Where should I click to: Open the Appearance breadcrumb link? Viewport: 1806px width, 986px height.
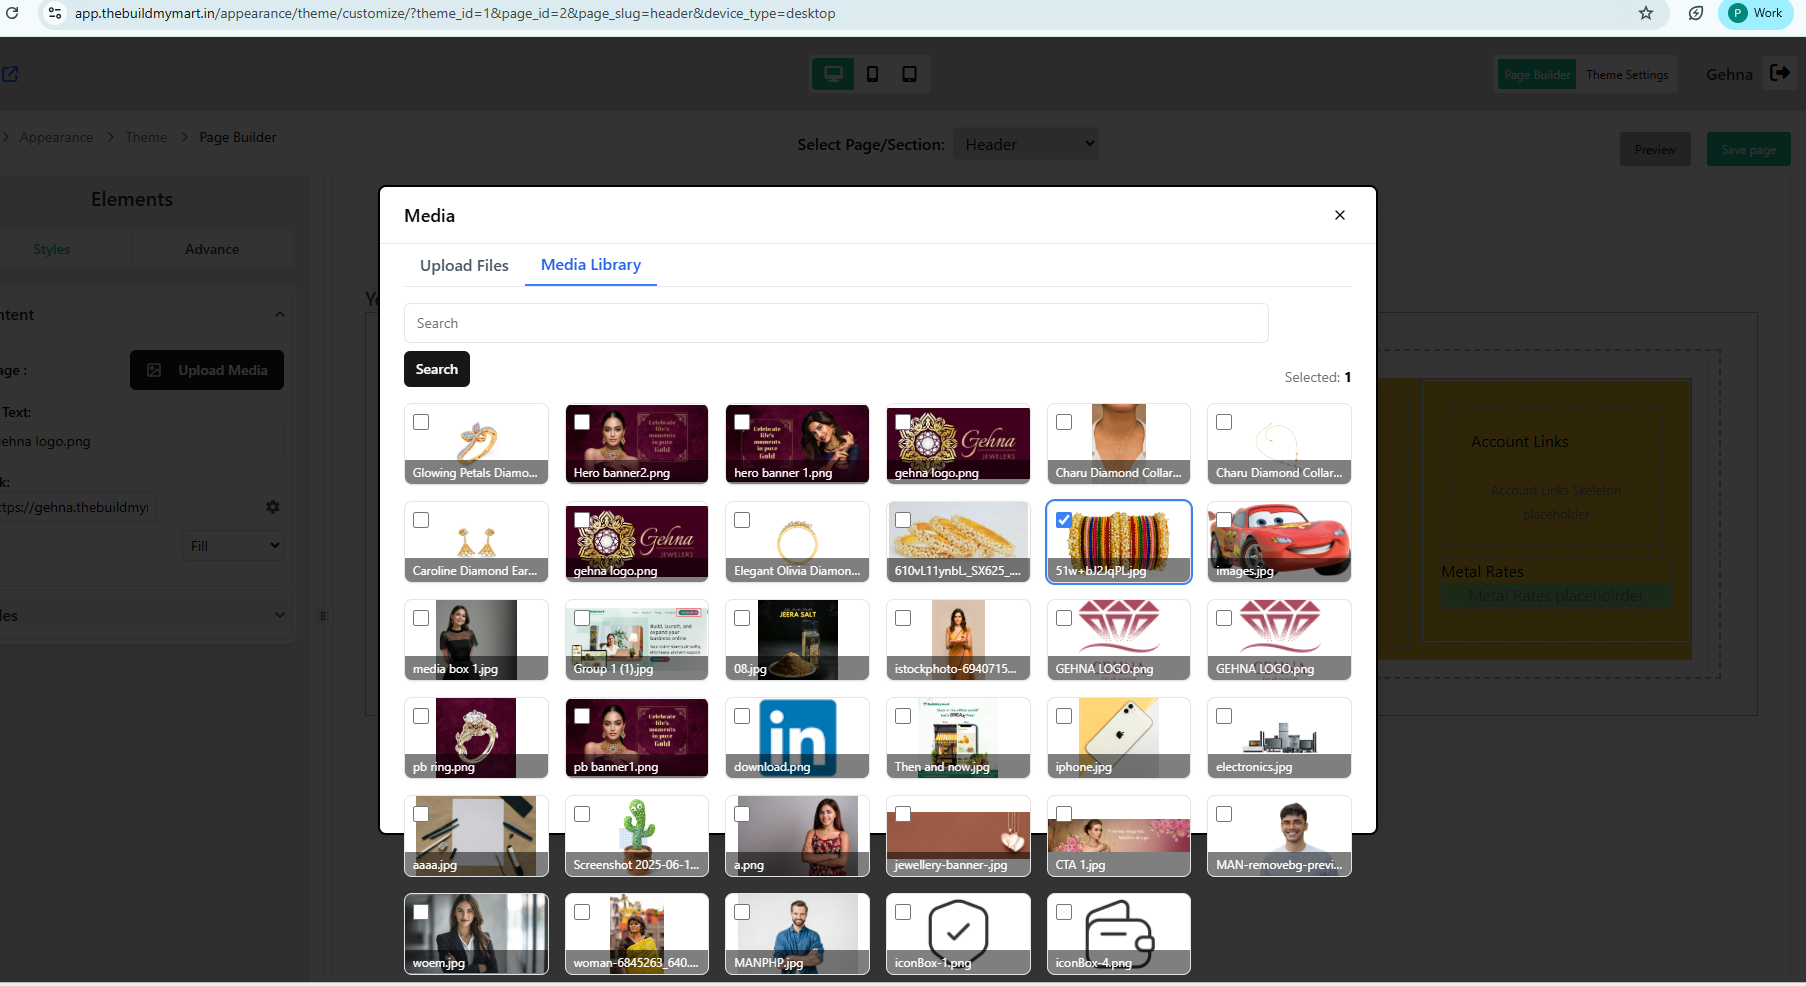(56, 137)
